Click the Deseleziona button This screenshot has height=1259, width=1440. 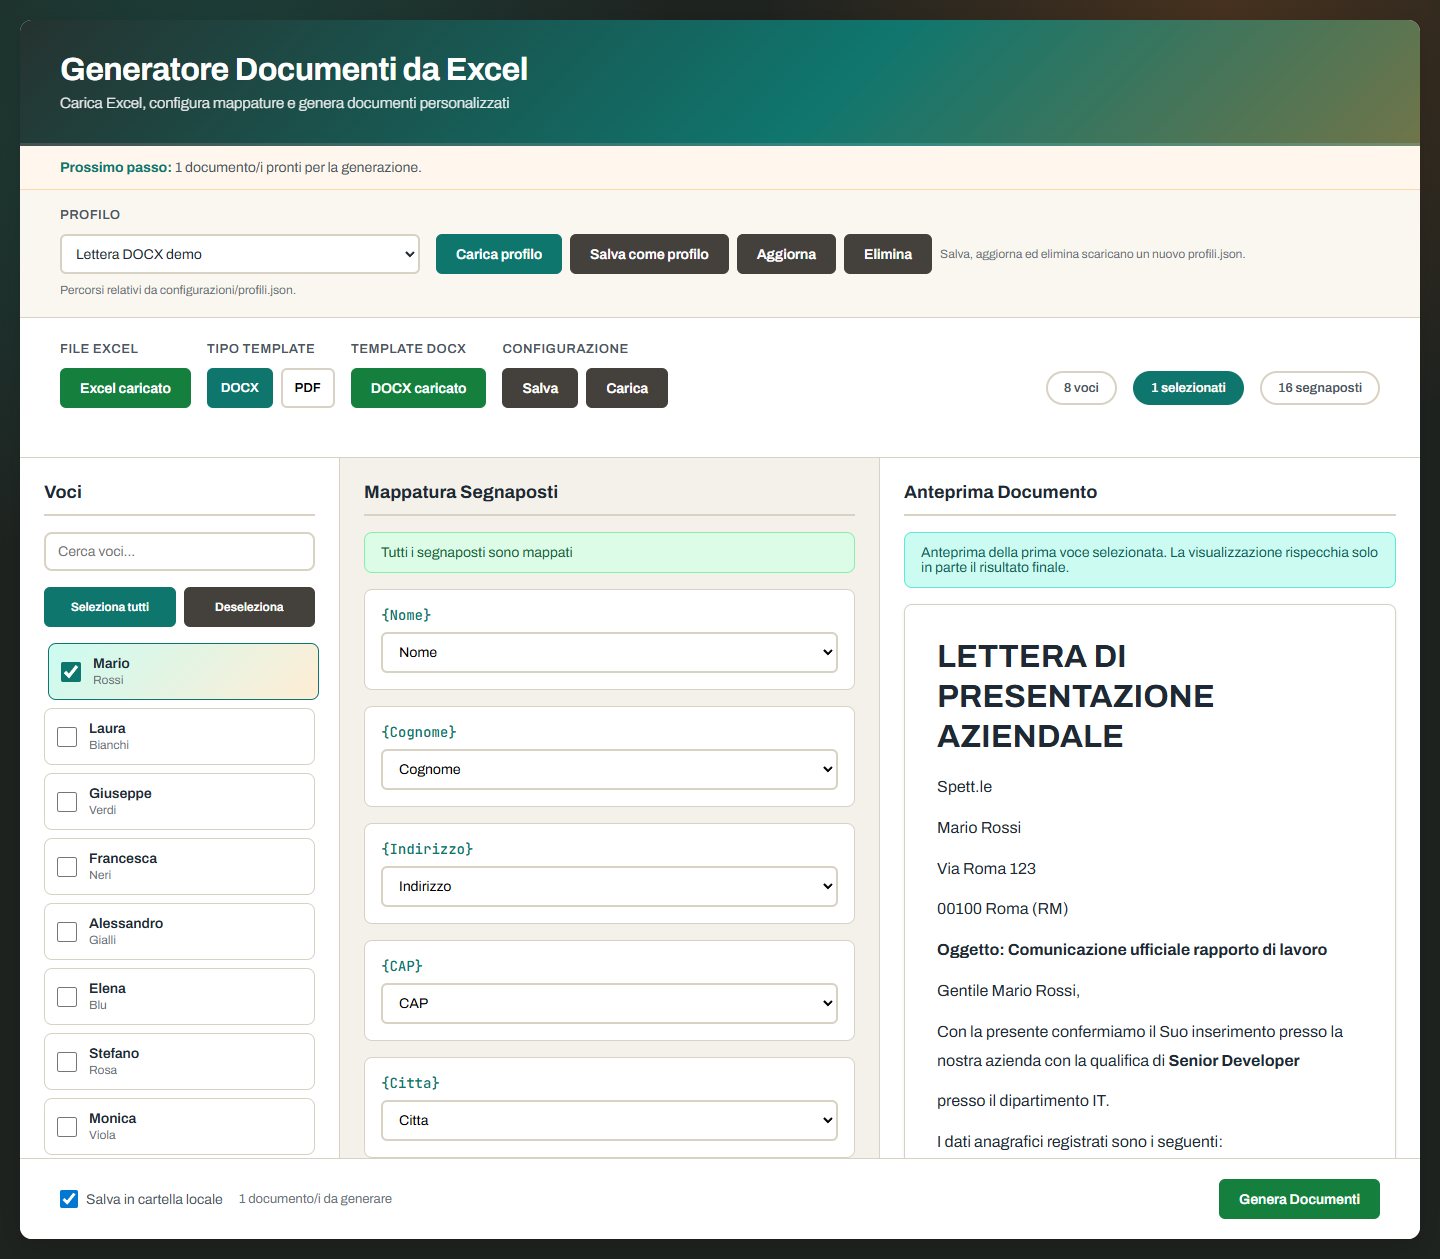click(249, 607)
